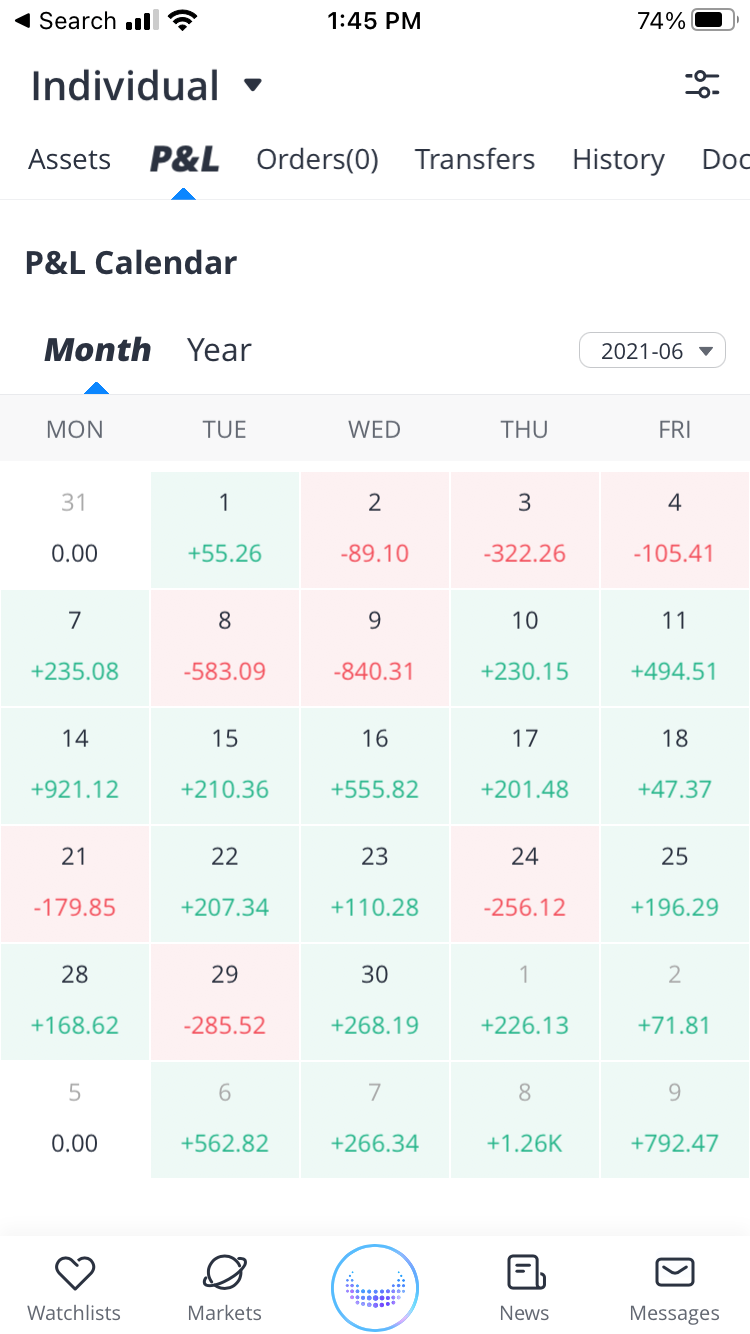The image size is (750, 1334).
Task: Switch calendar to Year view
Action: (219, 350)
